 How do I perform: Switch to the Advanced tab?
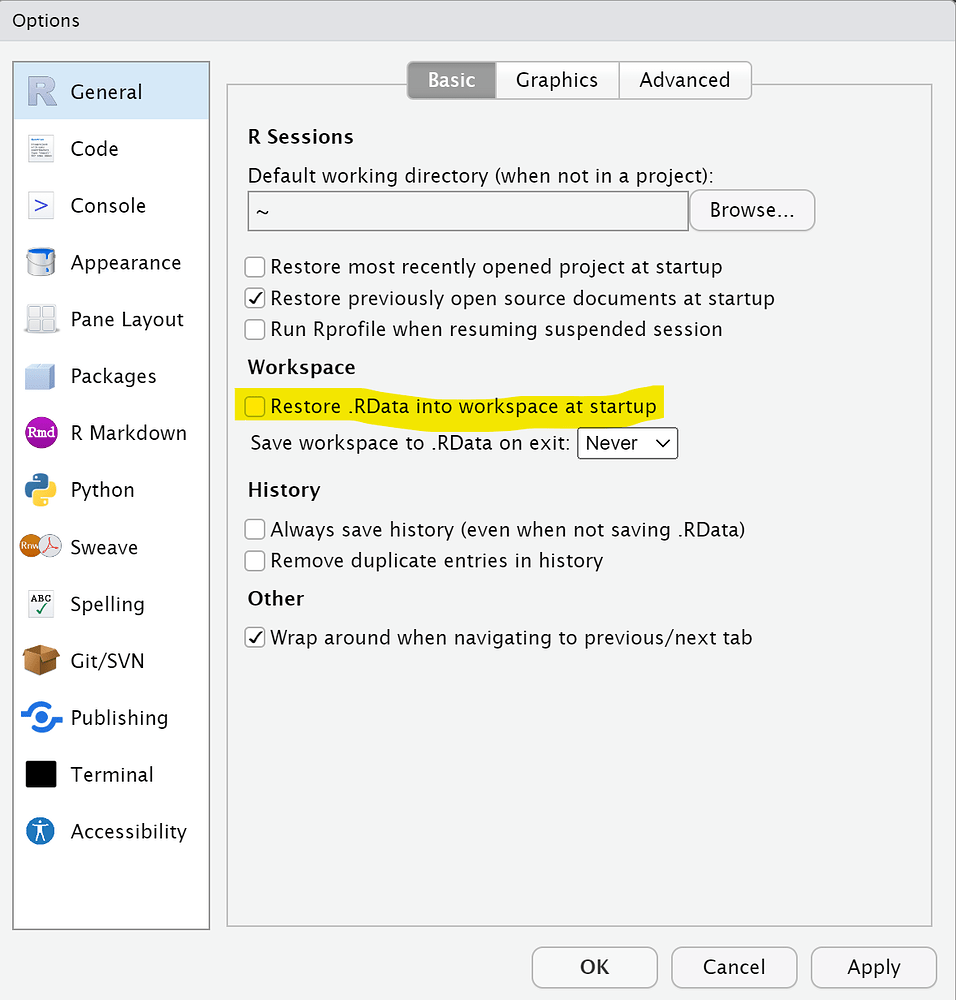click(685, 80)
